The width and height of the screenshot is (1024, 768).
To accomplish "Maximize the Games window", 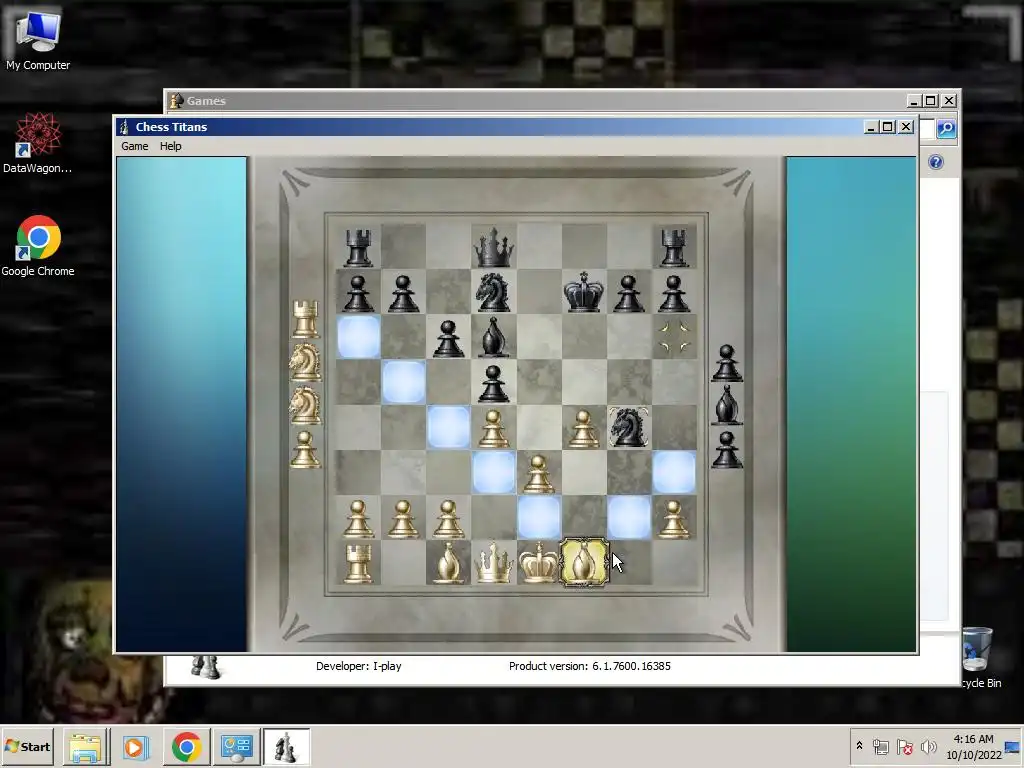I will click(x=931, y=101).
